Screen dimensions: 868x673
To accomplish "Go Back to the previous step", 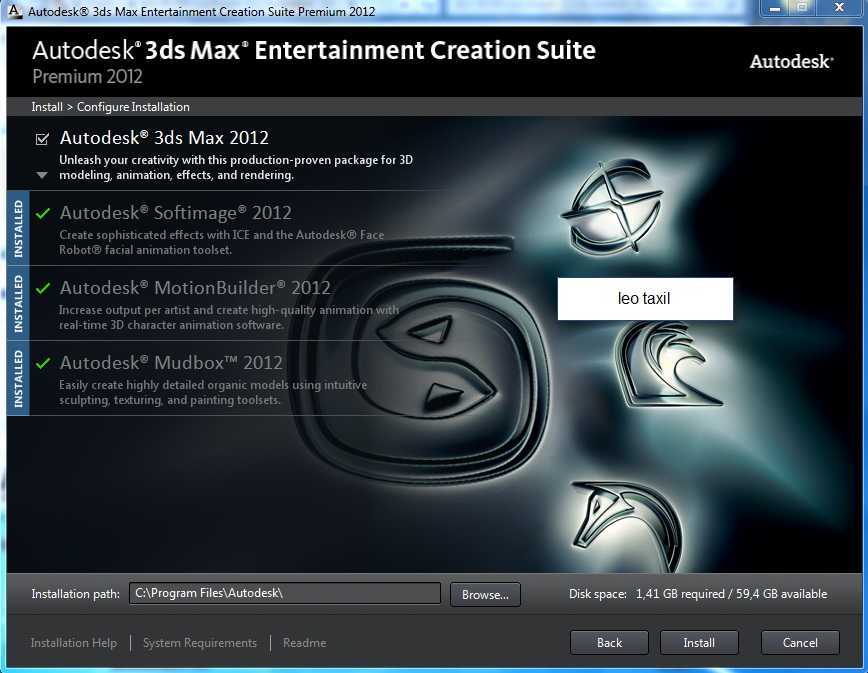I will (609, 643).
